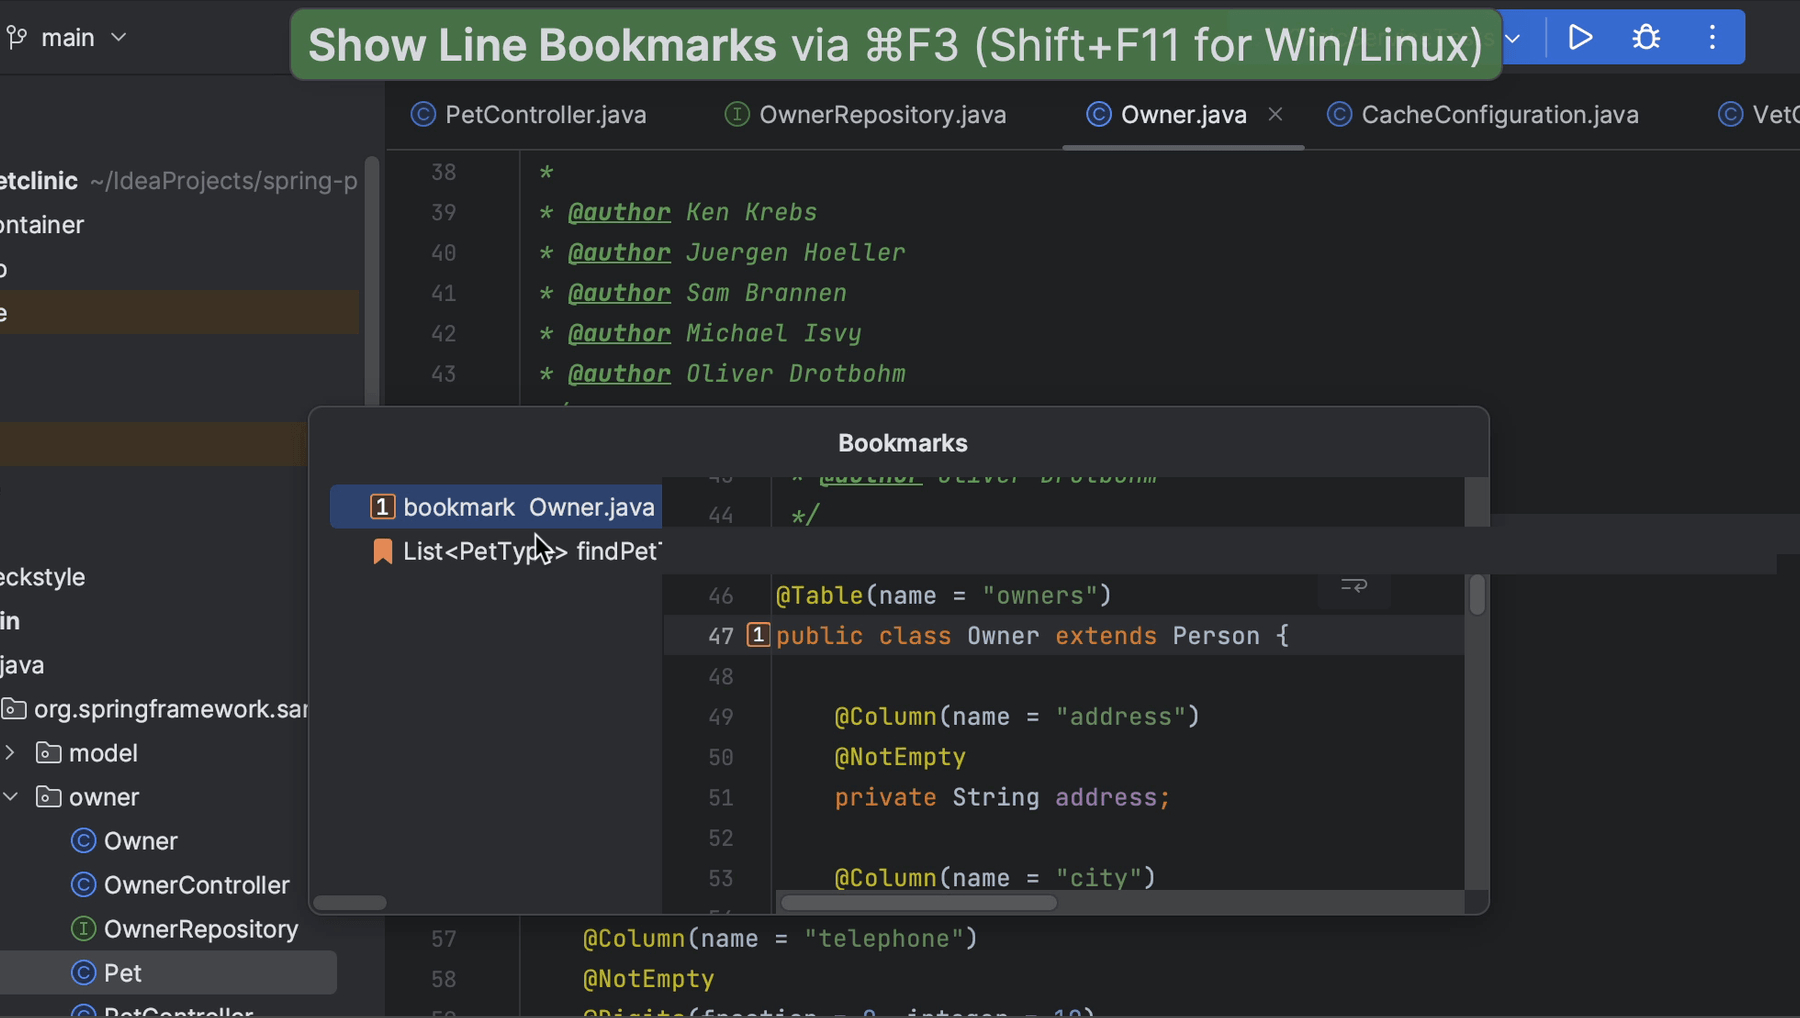Click the interface badge on OwnerRepository.java tab
1800x1018 pixels.
pos(736,114)
